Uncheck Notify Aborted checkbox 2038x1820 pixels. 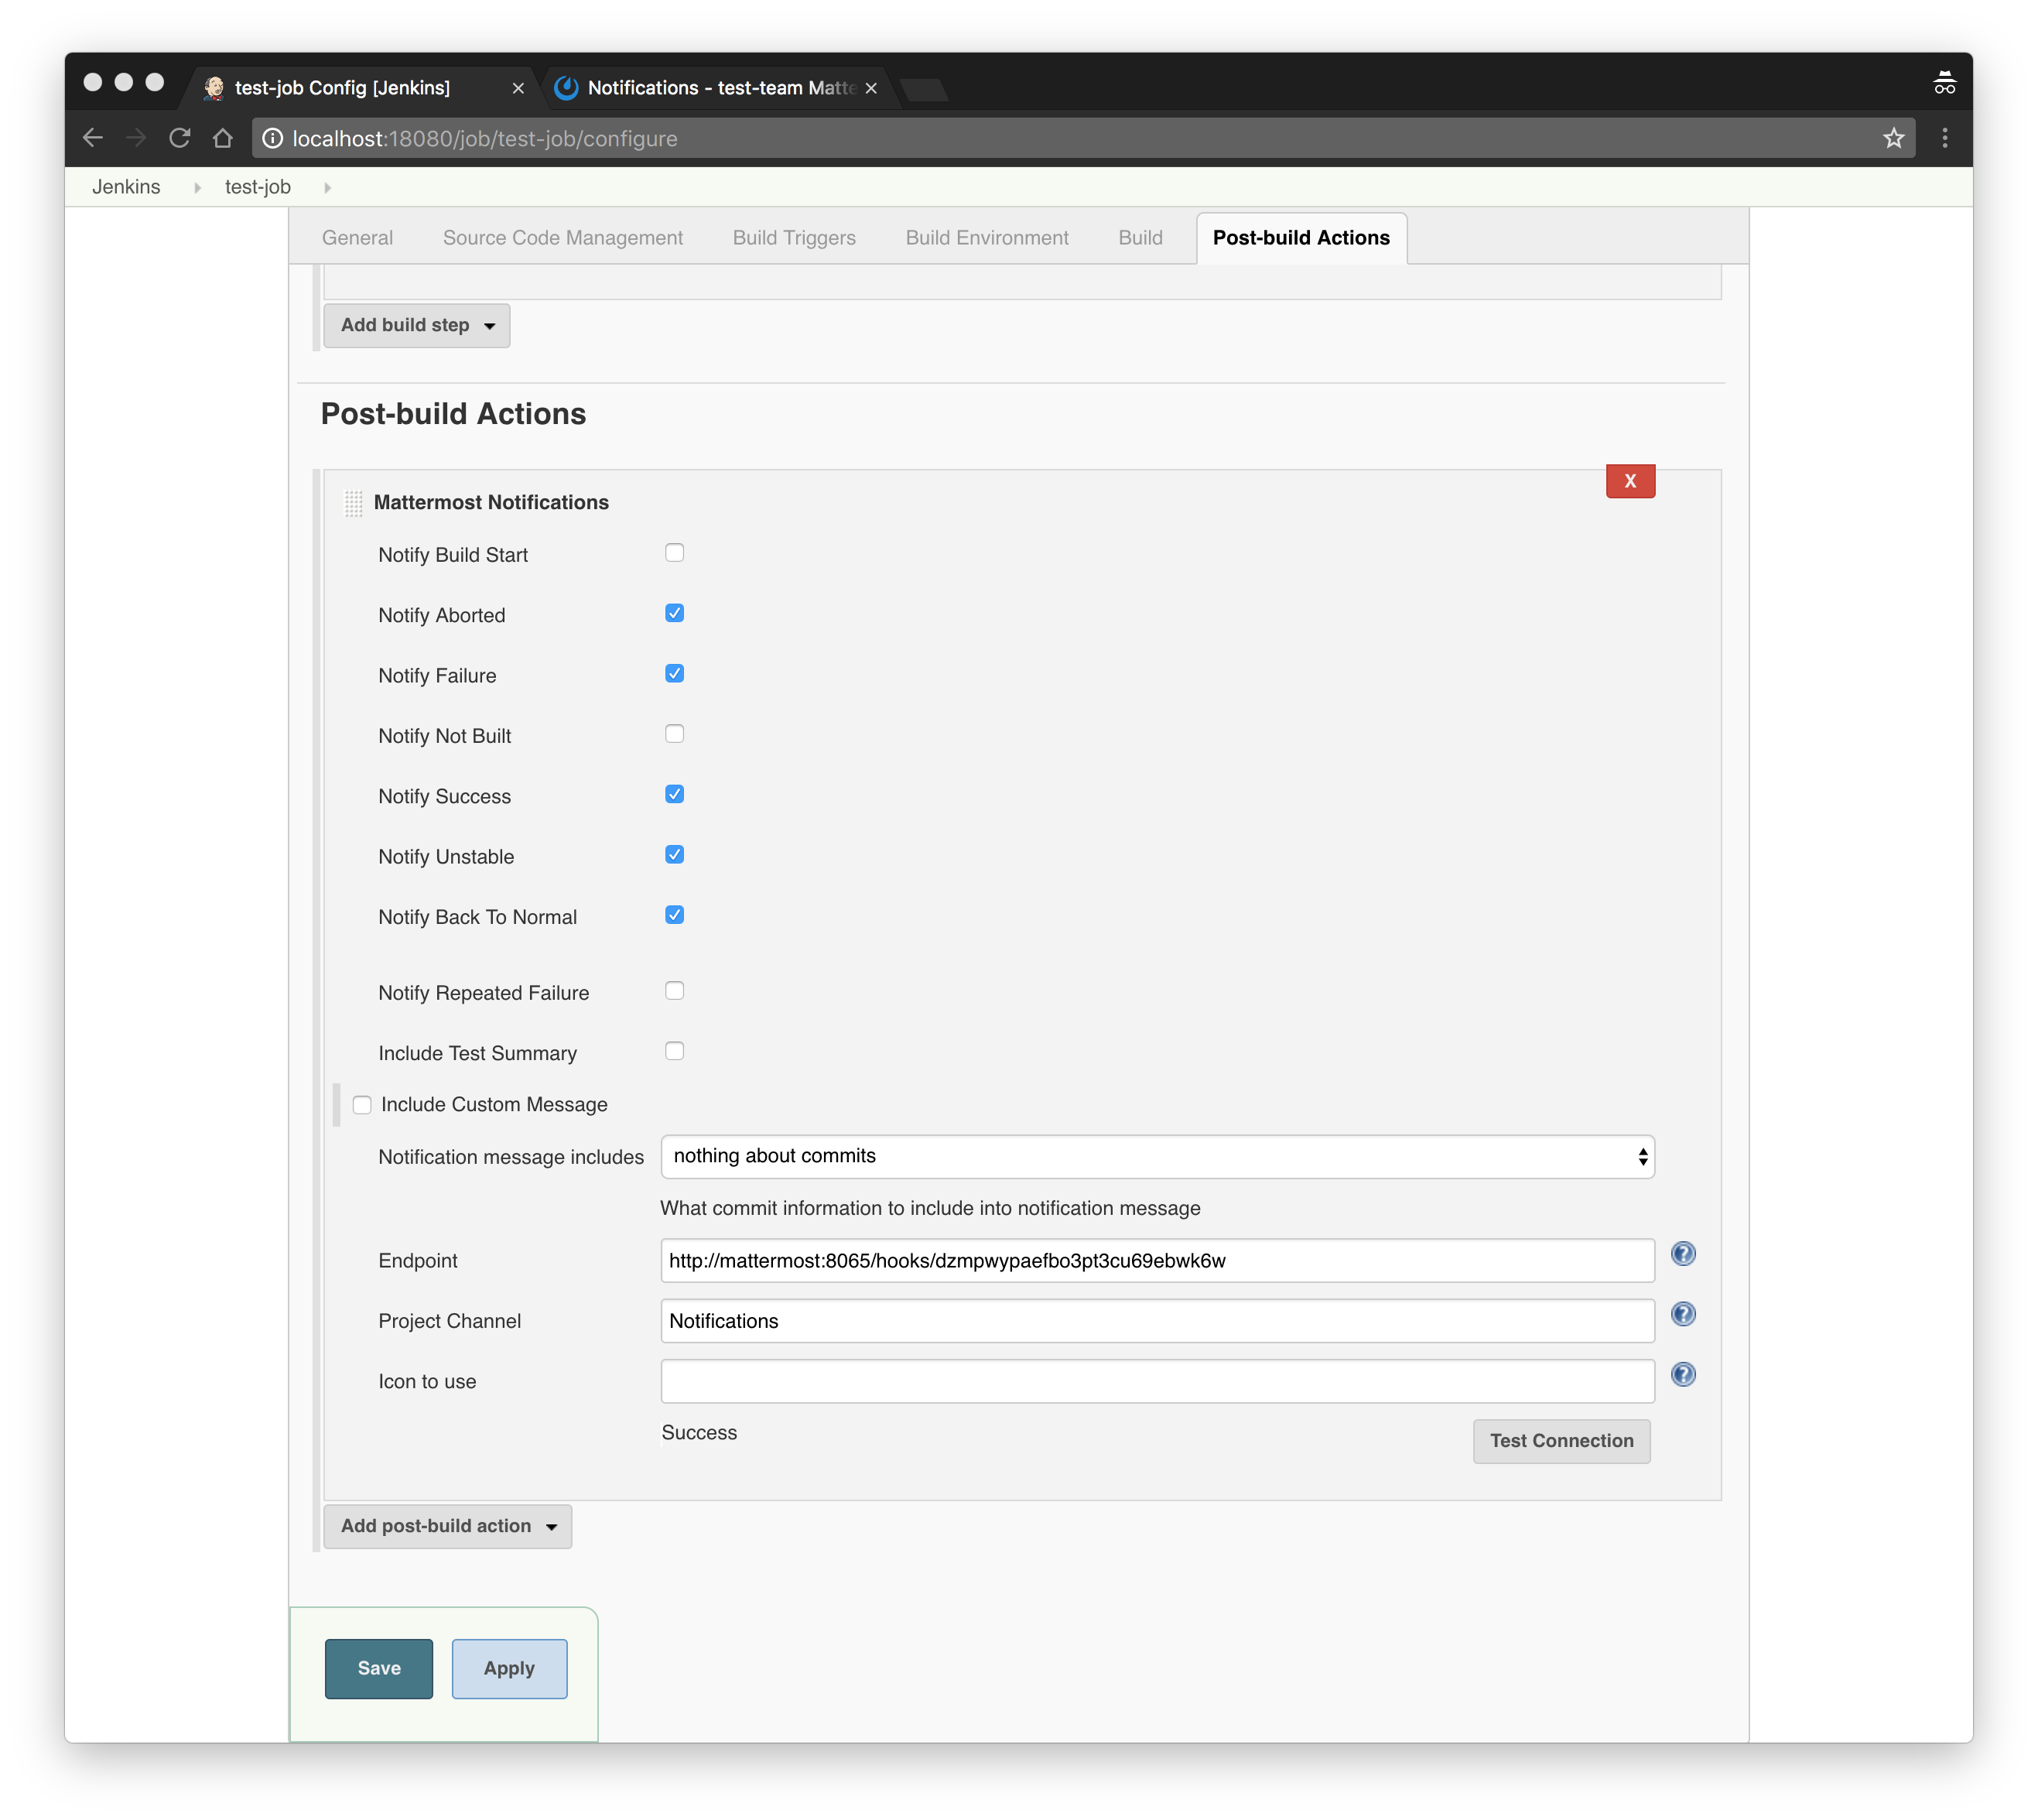click(x=675, y=613)
